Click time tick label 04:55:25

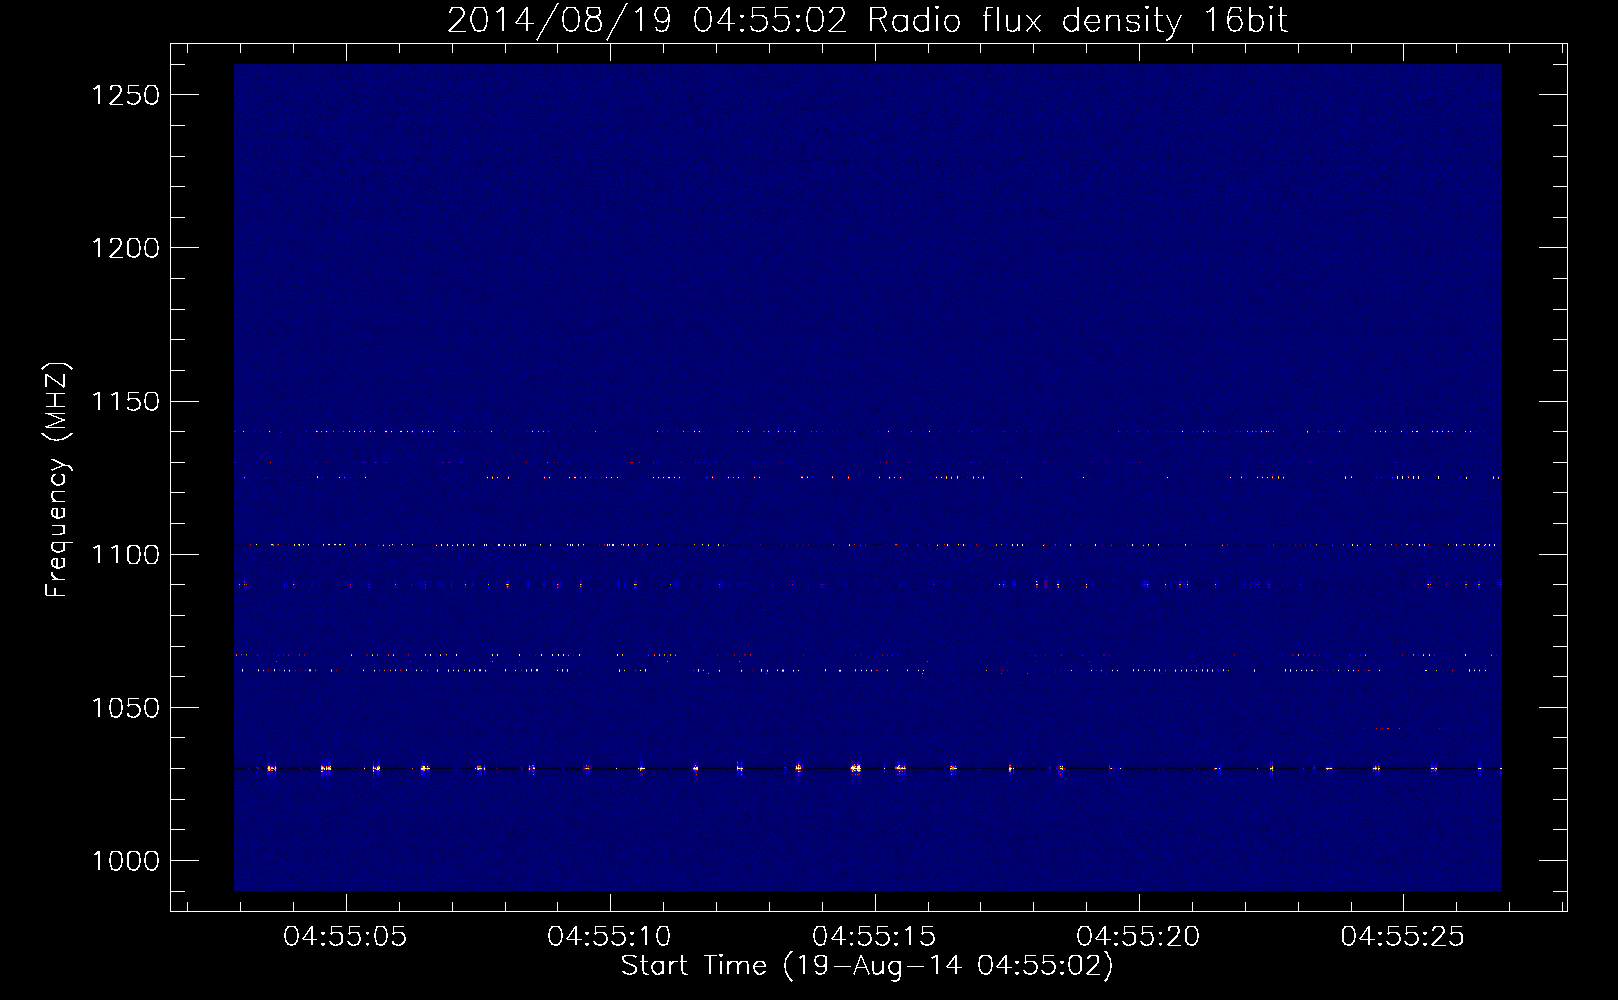(x=1402, y=937)
